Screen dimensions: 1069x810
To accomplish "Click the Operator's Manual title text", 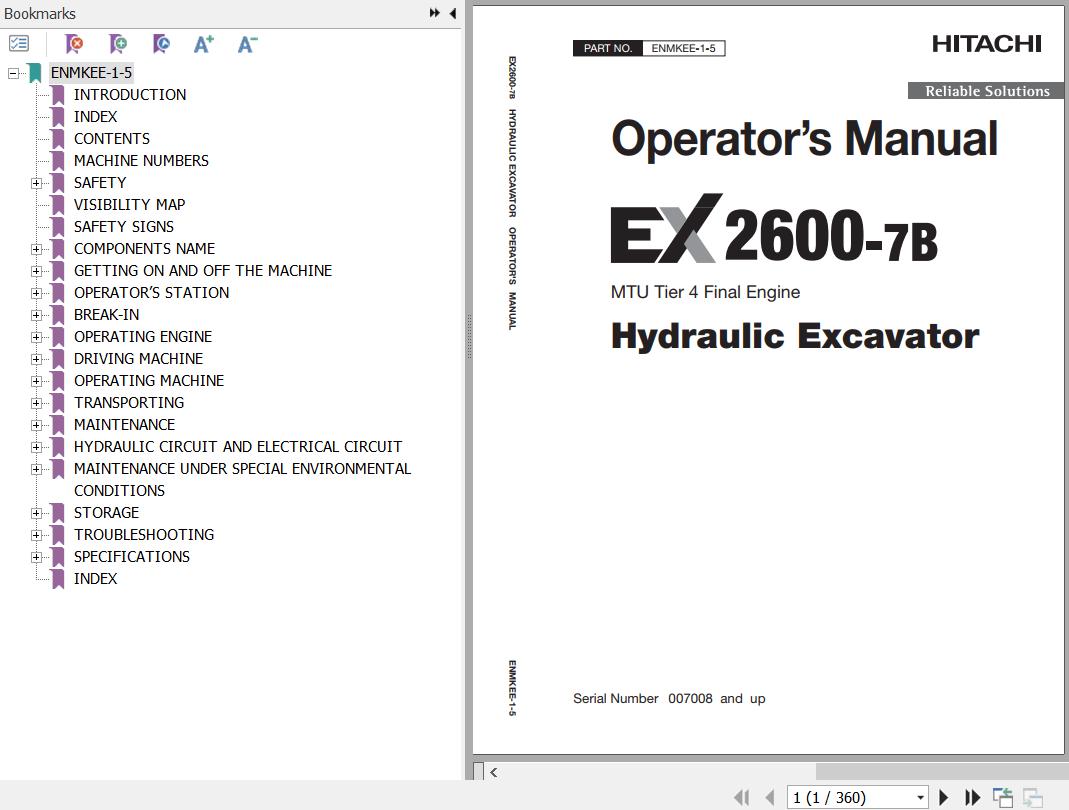I will pos(804,138).
